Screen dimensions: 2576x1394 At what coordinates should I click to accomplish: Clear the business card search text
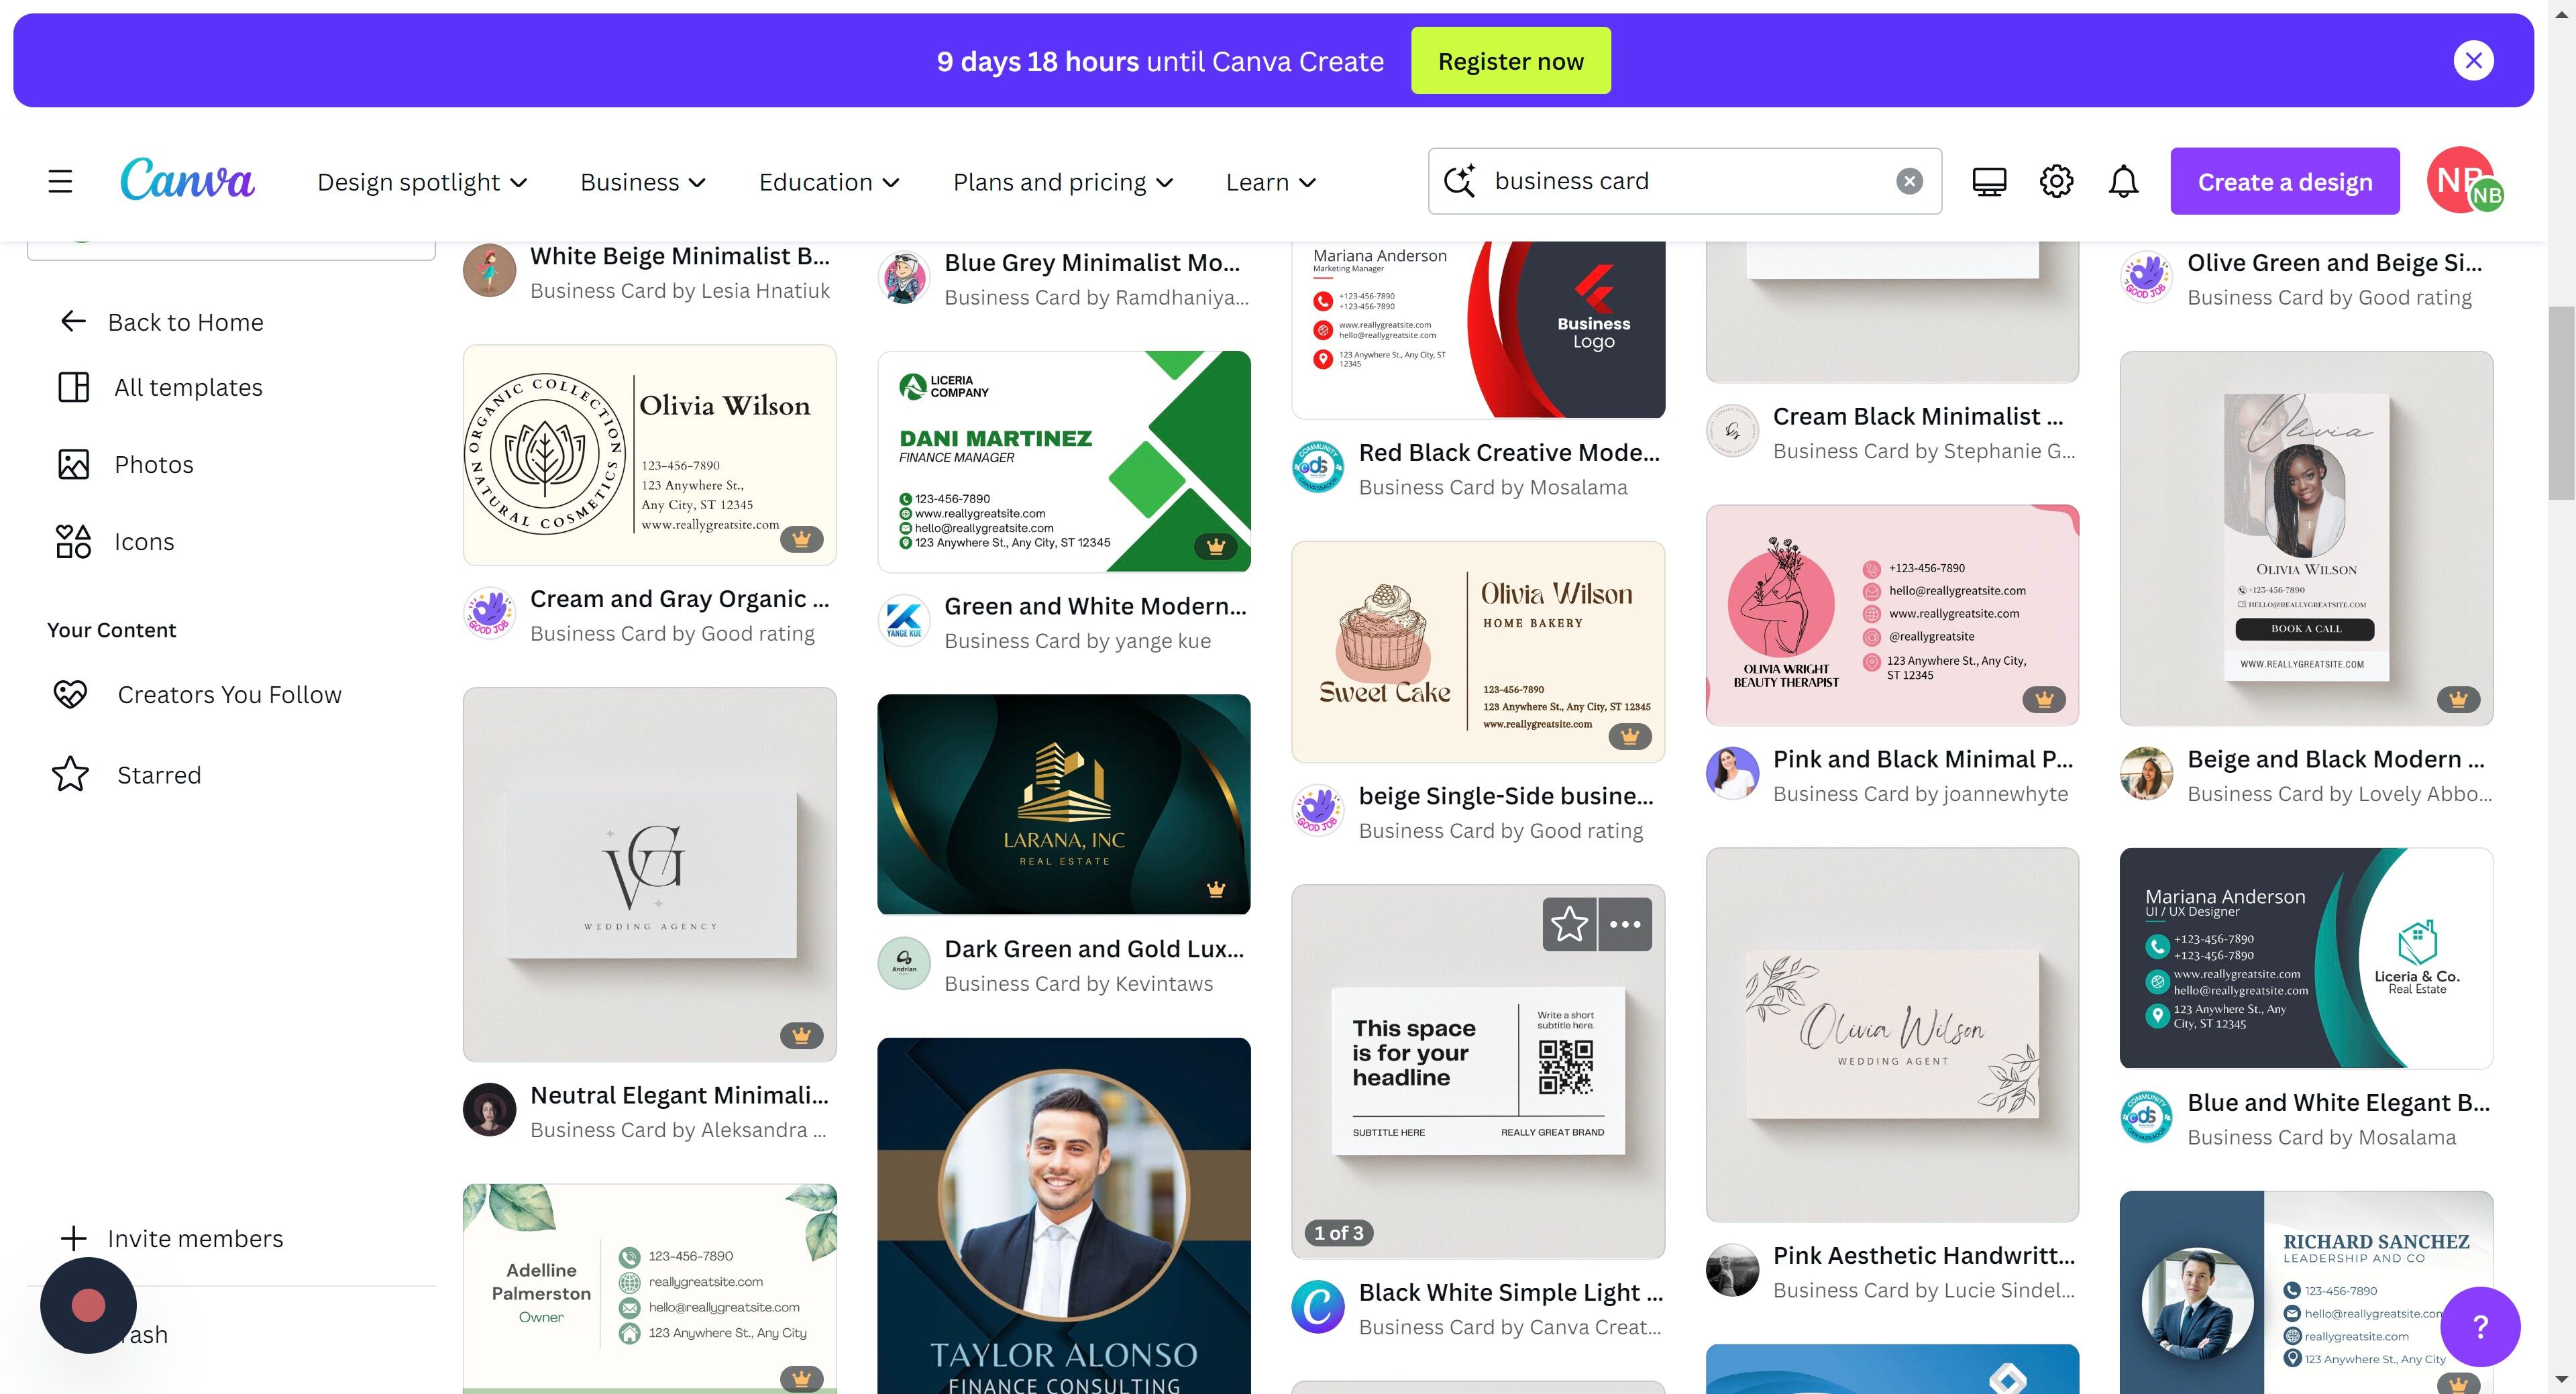1909,181
